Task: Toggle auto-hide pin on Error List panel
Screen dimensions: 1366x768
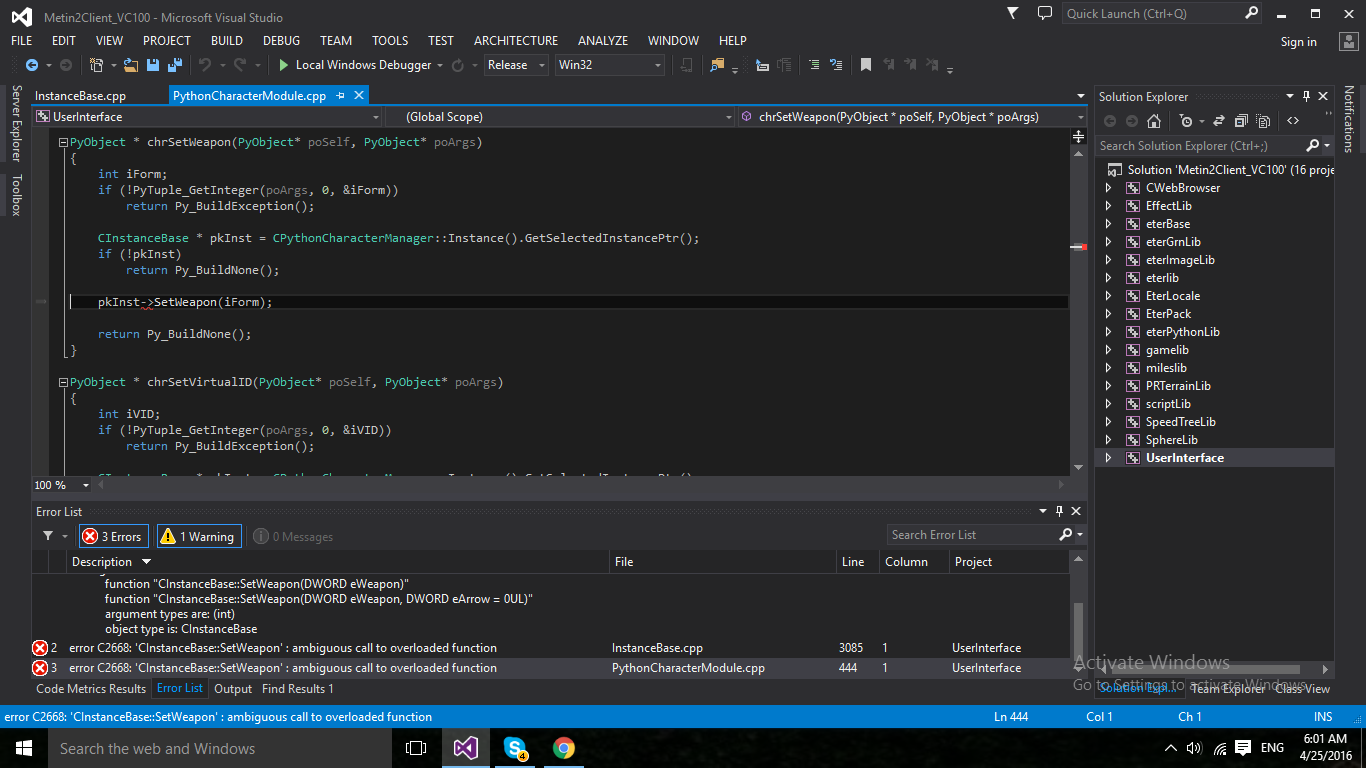Action: 1060,511
